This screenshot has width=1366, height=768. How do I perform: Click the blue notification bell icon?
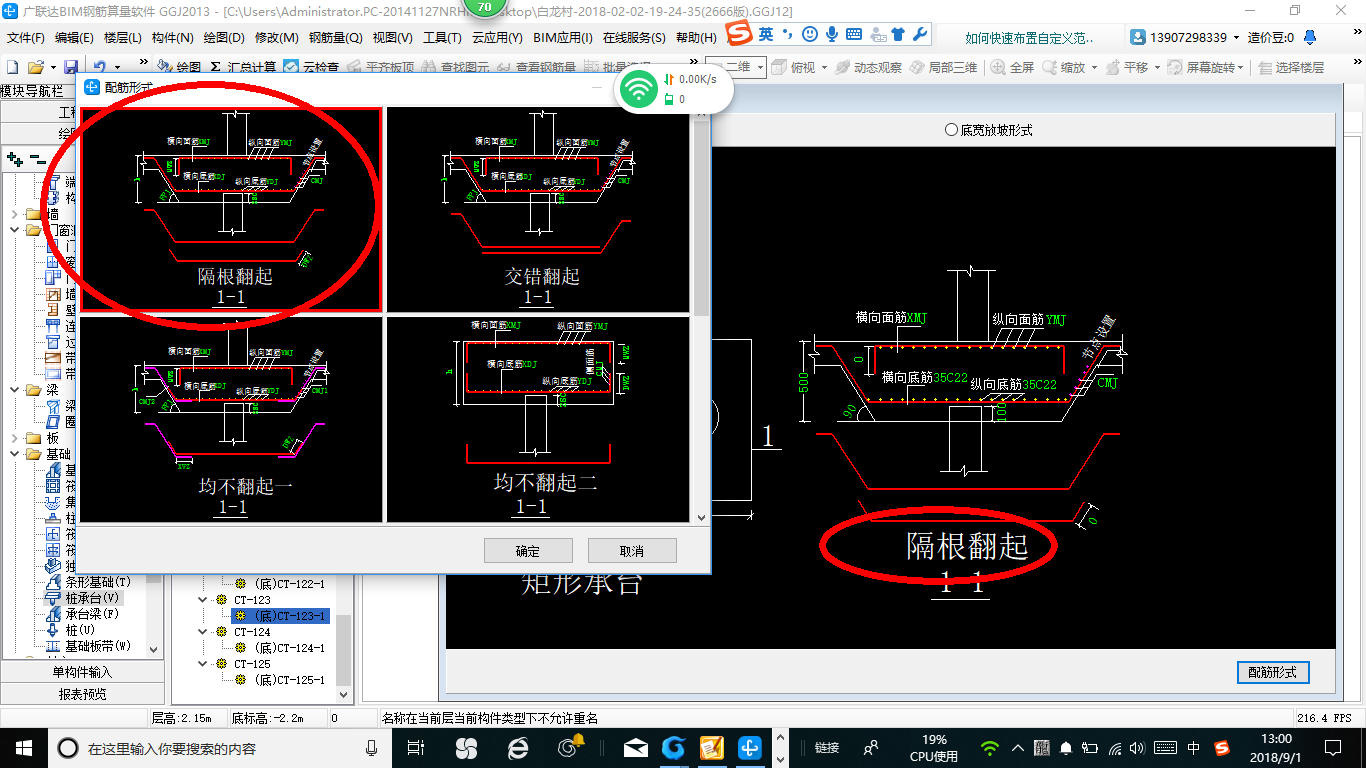(x=1310, y=38)
